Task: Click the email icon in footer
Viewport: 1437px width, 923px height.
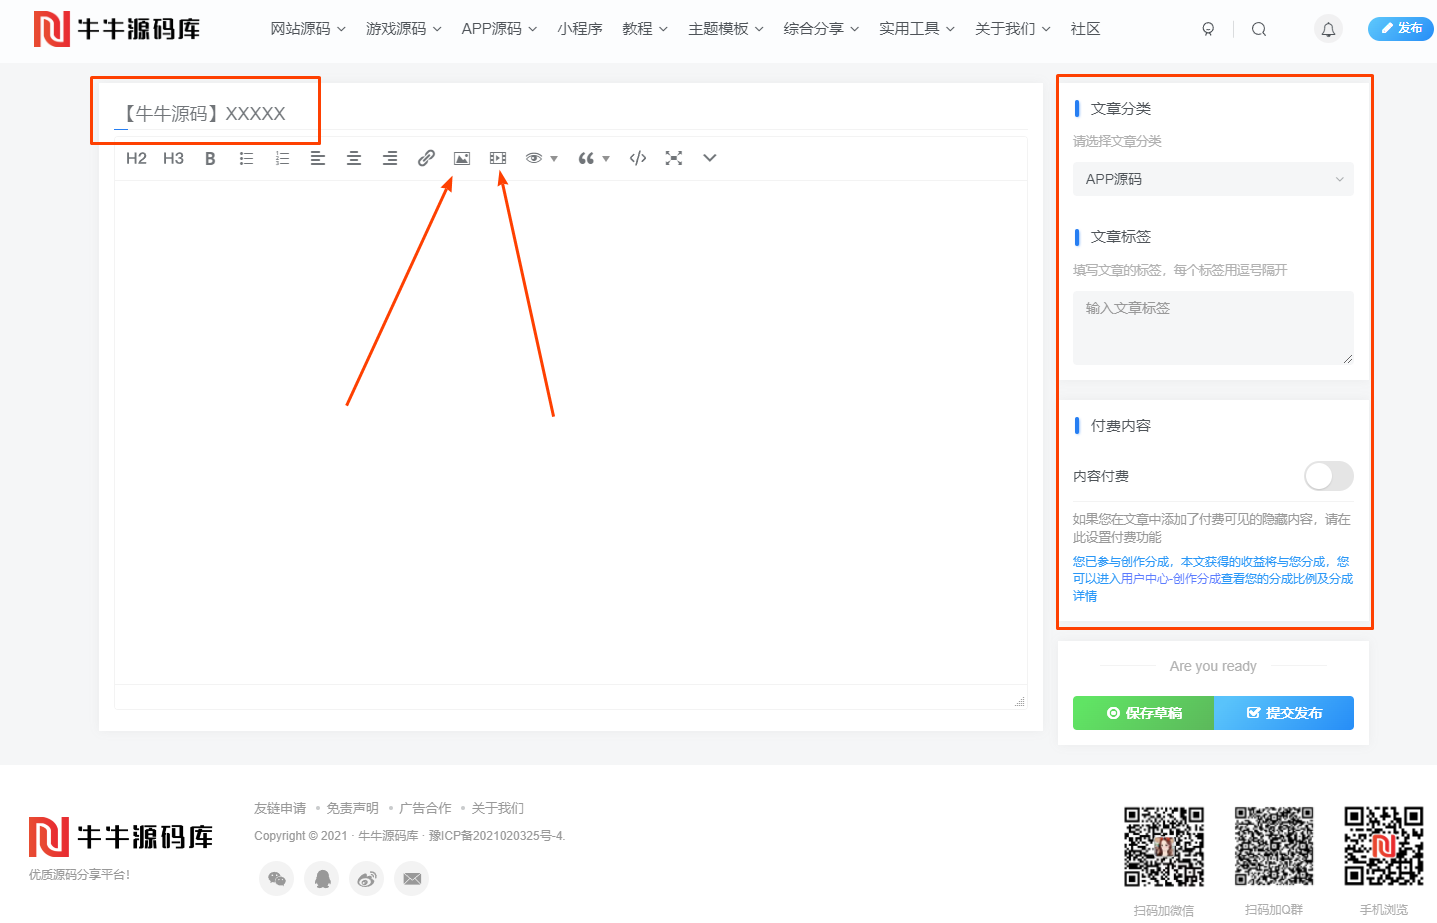Action: pyautogui.click(x=412, y=879)
